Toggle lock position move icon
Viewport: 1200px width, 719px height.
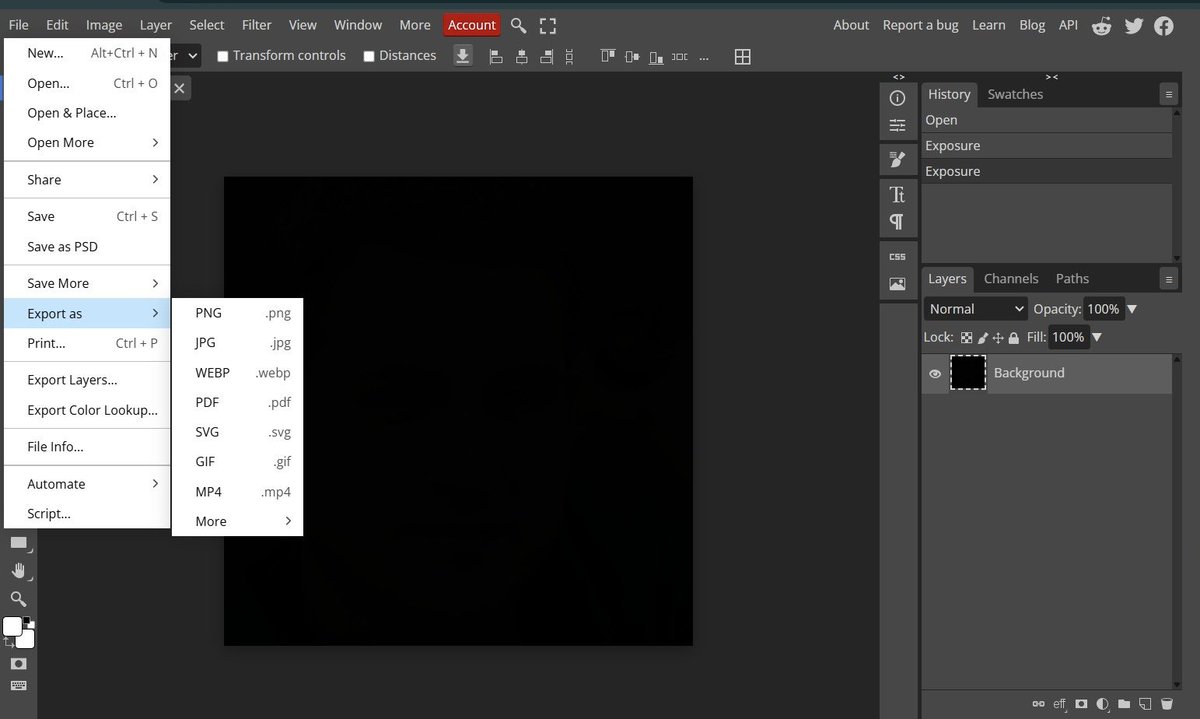(x=998, y=338)
